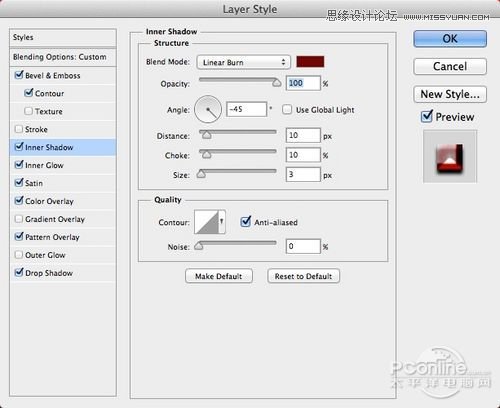Image resolution: width=500 pixels, height=408 pixels.
Task: Select the Outer Glow row label
Action: tap(45, 255)
